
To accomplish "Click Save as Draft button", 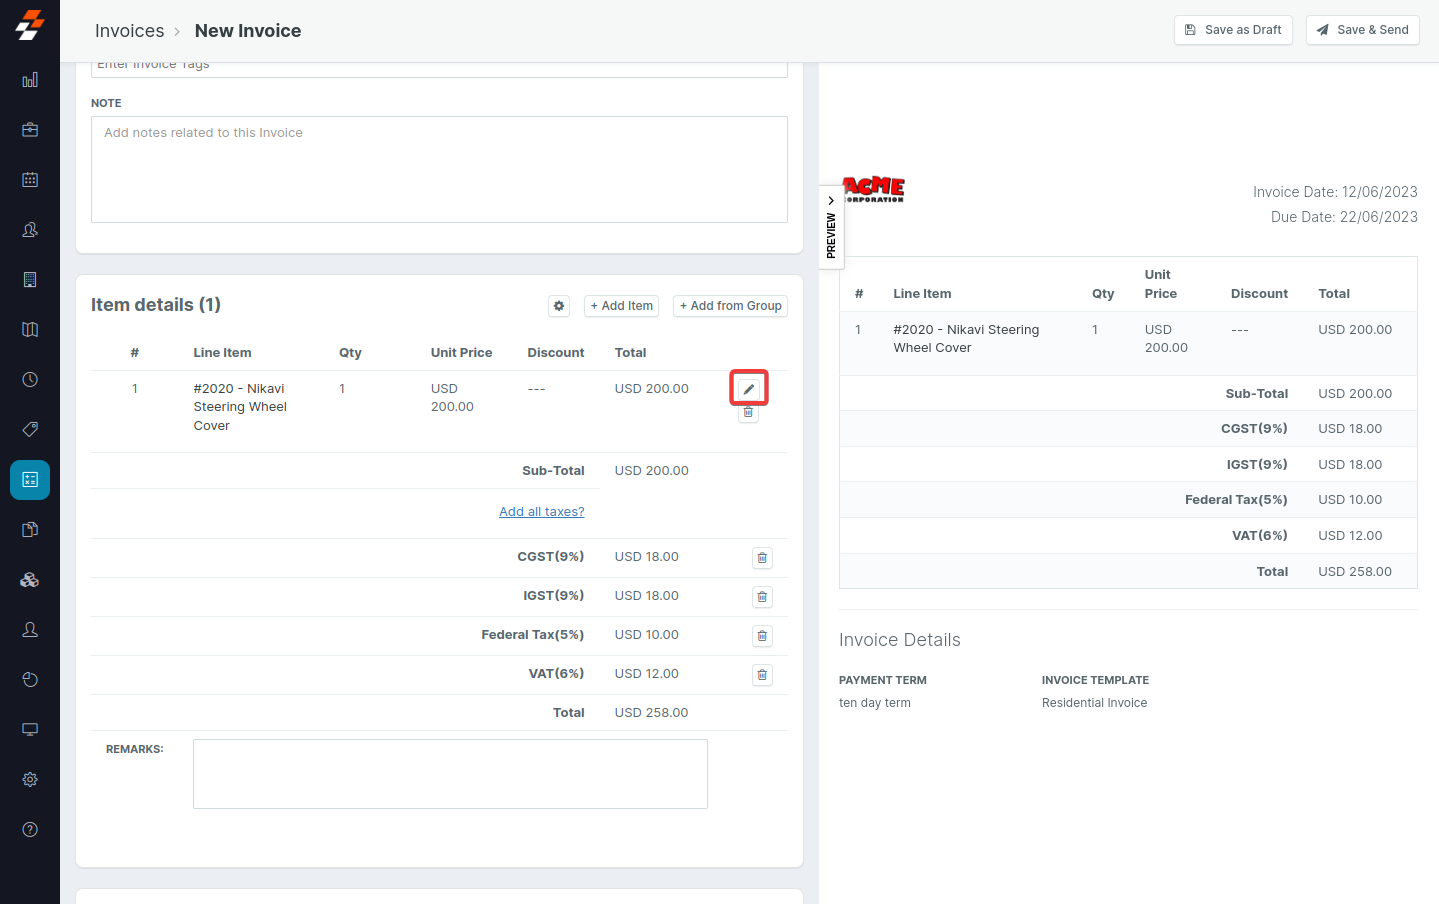I will point(1233,30).
